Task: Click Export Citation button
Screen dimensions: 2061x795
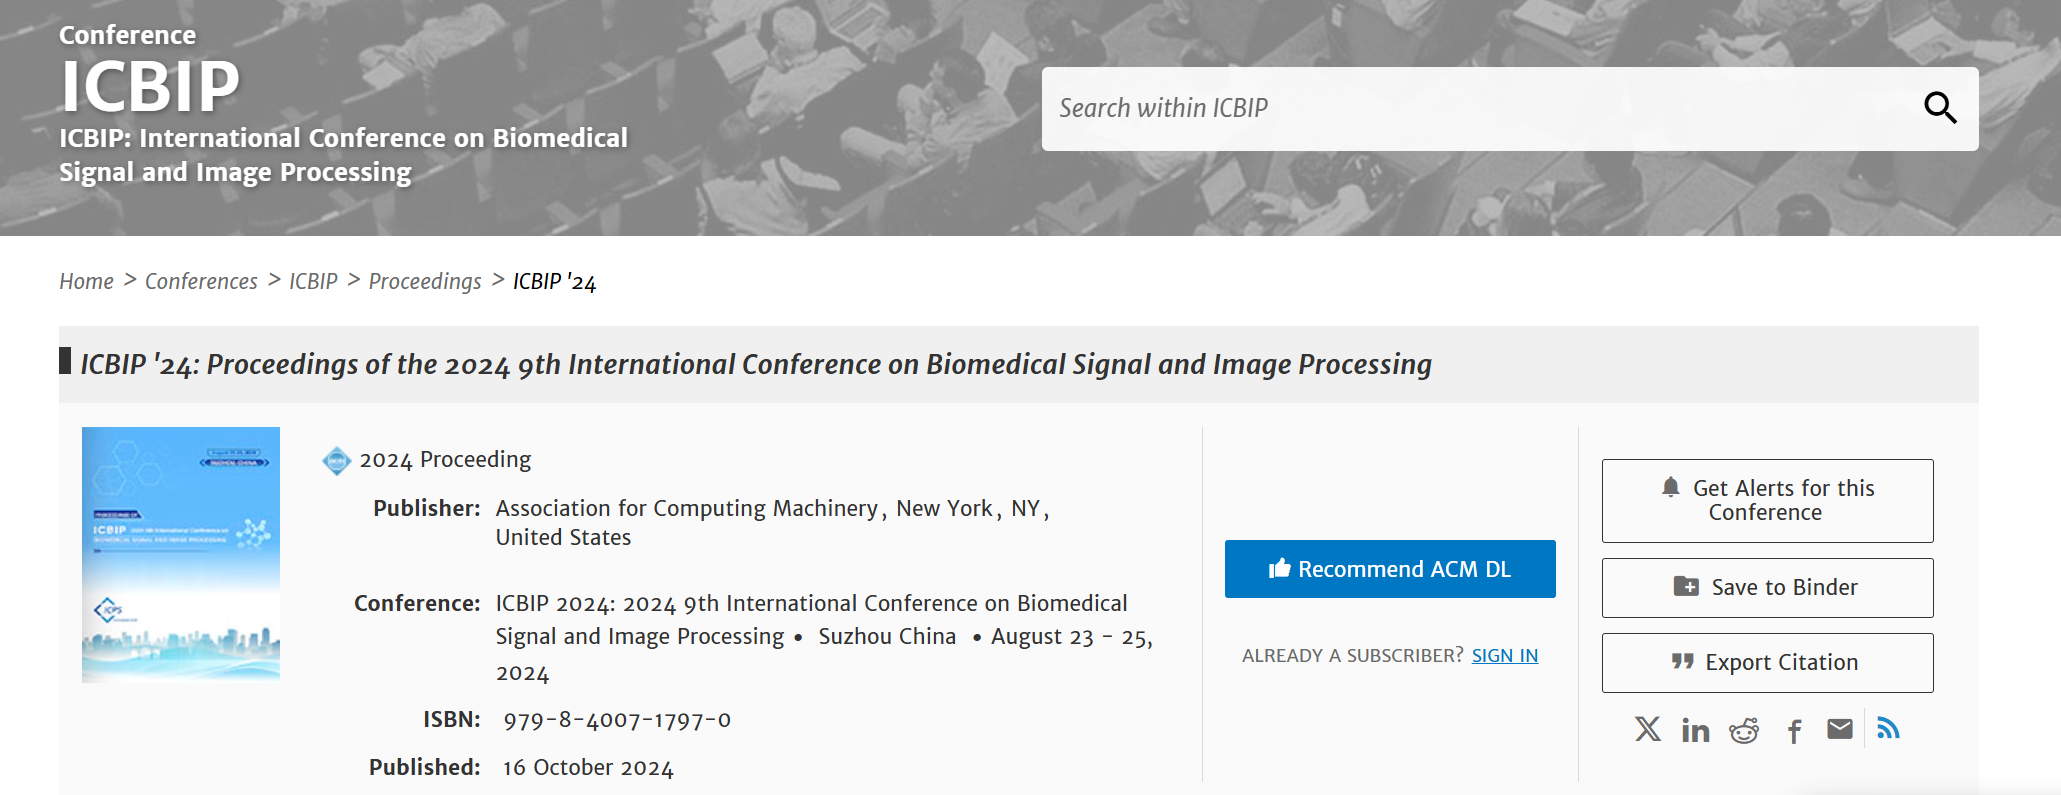Action: (1767, 663)
